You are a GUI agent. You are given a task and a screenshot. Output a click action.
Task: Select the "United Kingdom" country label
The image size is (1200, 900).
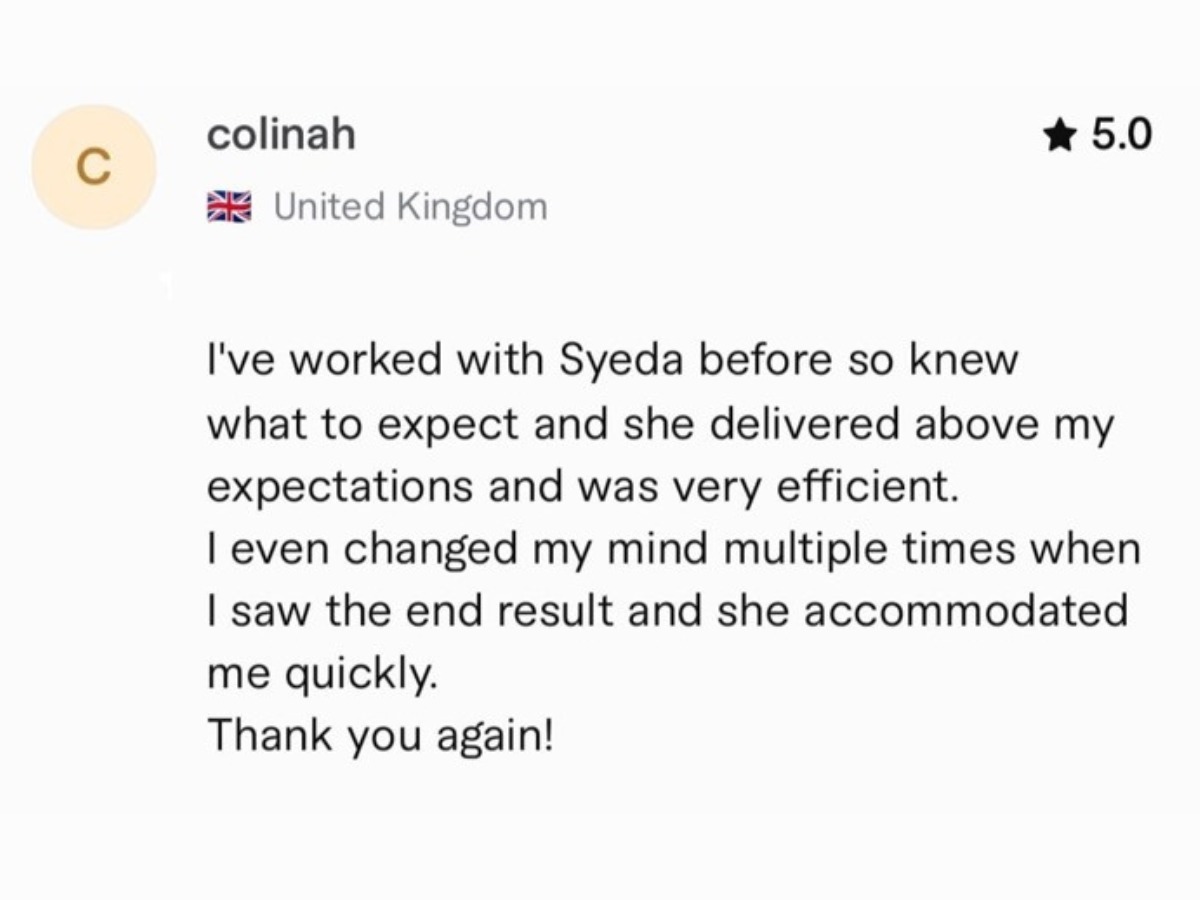click(410, 207)
